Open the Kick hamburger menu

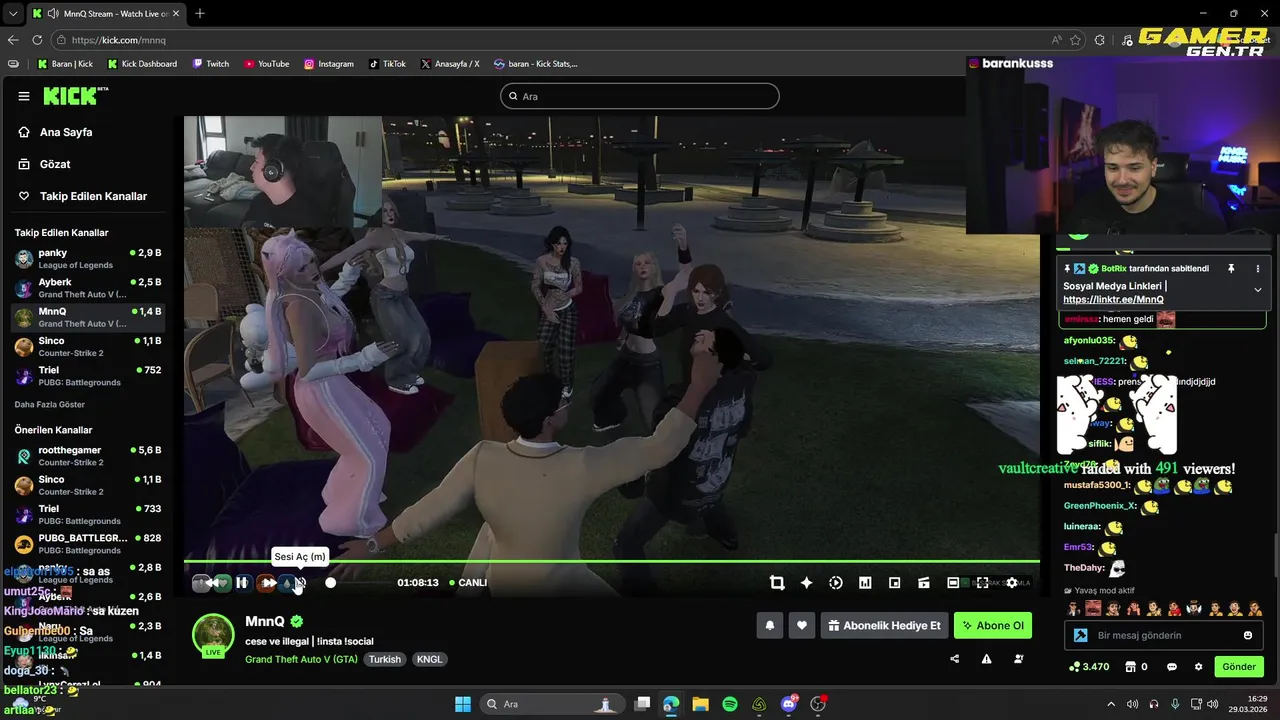tap(24, 96)
